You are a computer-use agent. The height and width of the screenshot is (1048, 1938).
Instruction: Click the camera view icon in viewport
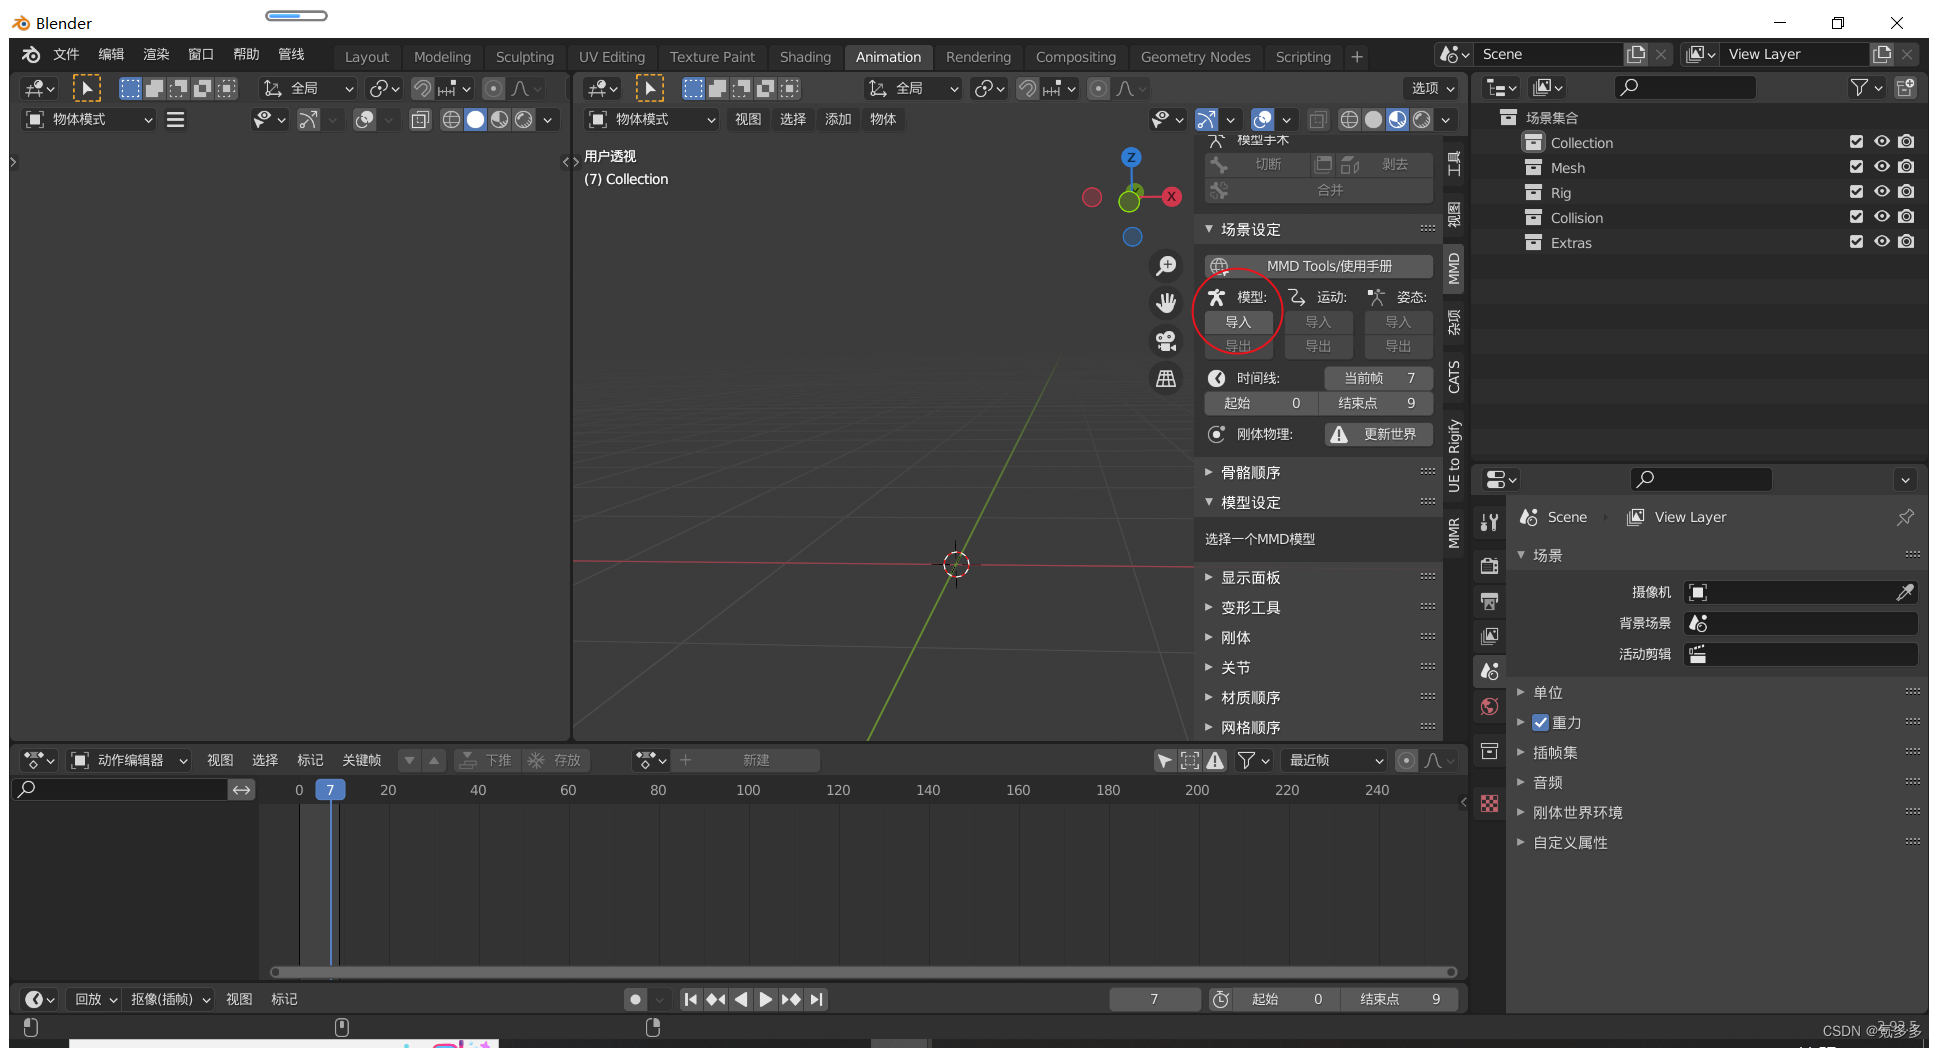coord(1166,341)
